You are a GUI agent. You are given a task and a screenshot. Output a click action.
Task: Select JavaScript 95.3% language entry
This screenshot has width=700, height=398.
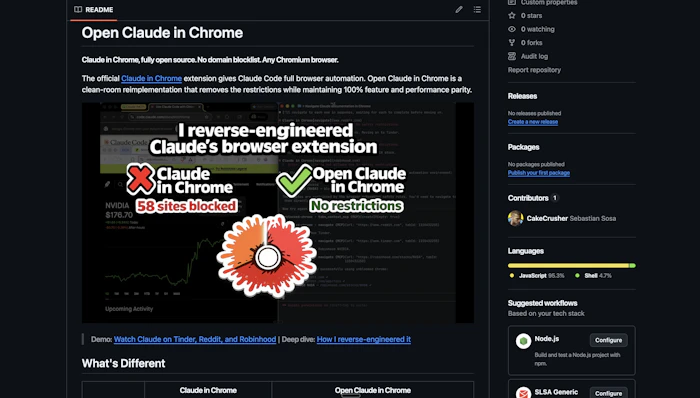pyautogui.click(x=537, y=276)
